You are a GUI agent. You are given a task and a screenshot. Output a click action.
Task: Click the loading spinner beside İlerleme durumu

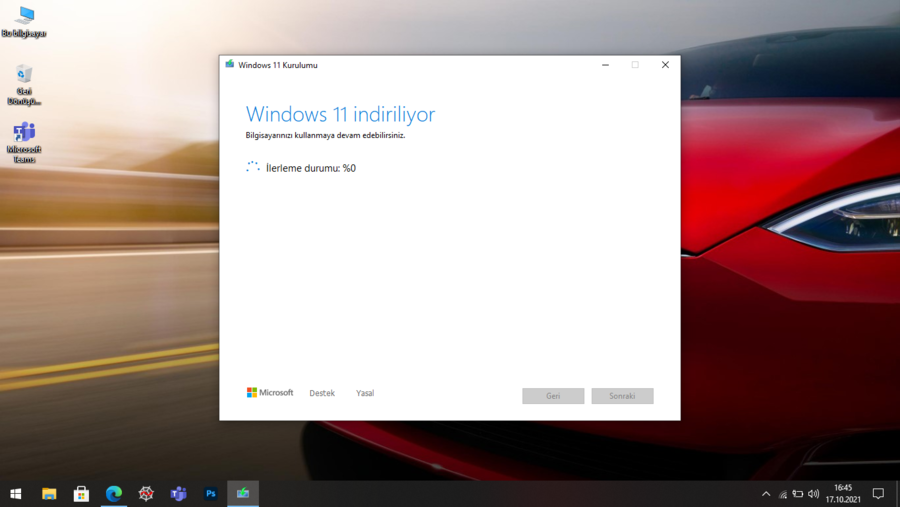253,167
